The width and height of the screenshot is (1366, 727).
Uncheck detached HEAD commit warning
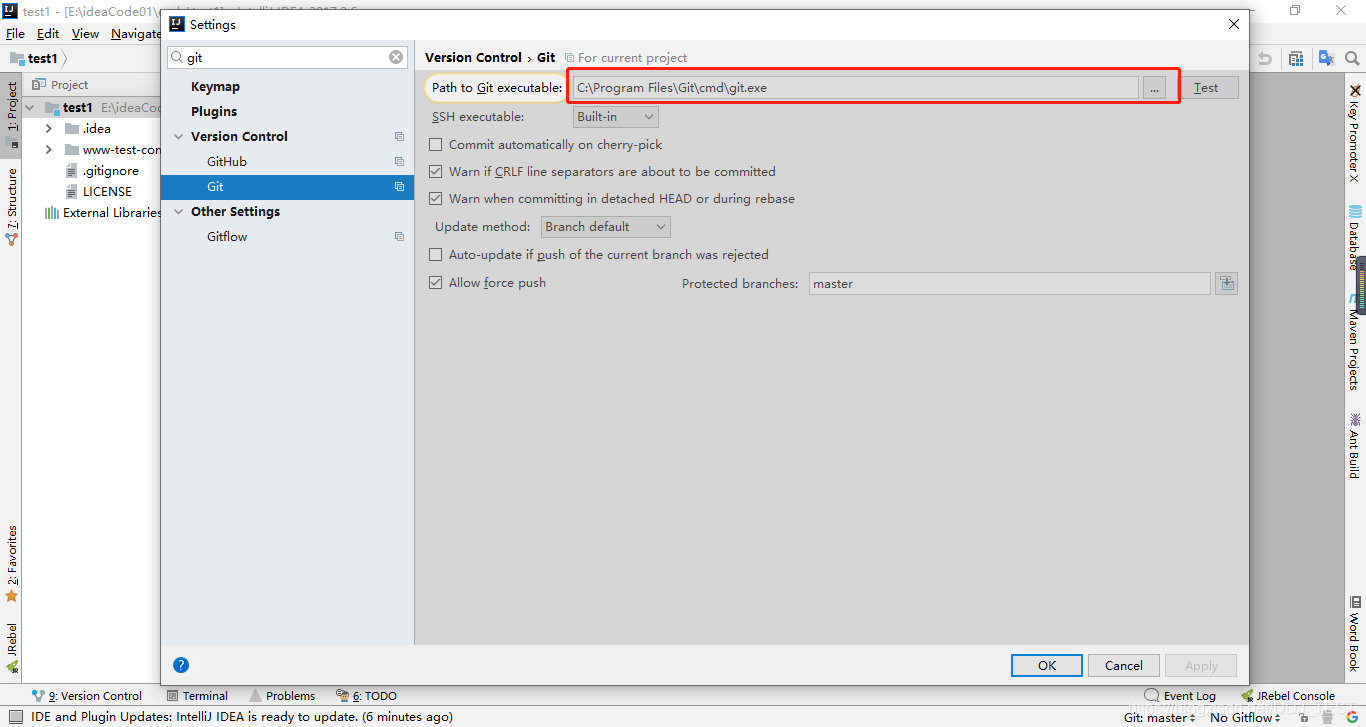[x=435, y=199]
